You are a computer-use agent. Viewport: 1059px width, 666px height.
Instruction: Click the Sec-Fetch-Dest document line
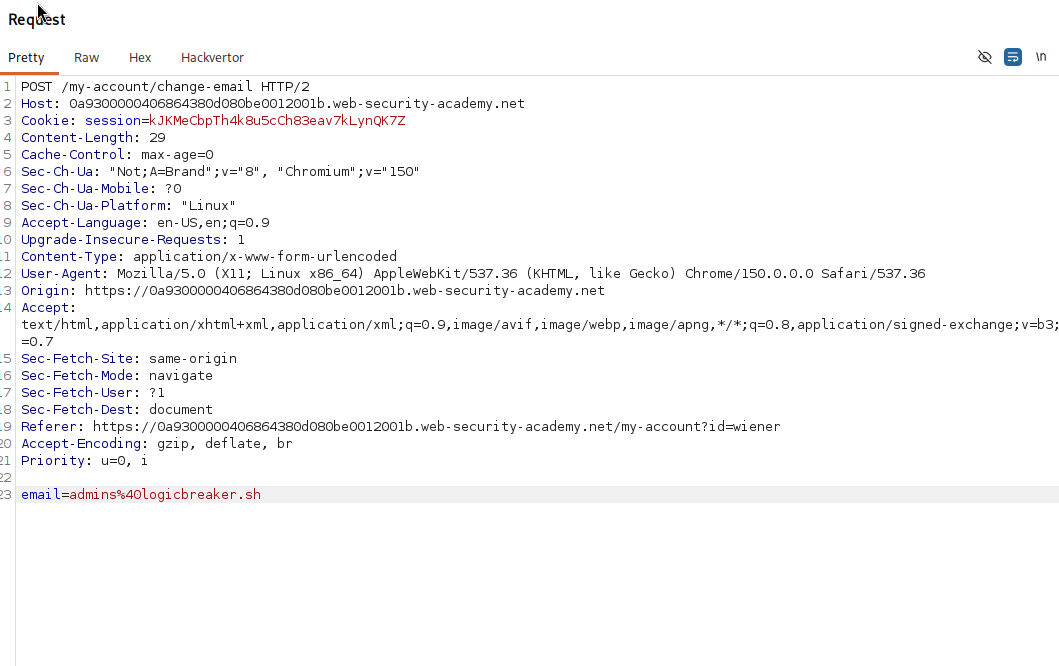point(117,409)
